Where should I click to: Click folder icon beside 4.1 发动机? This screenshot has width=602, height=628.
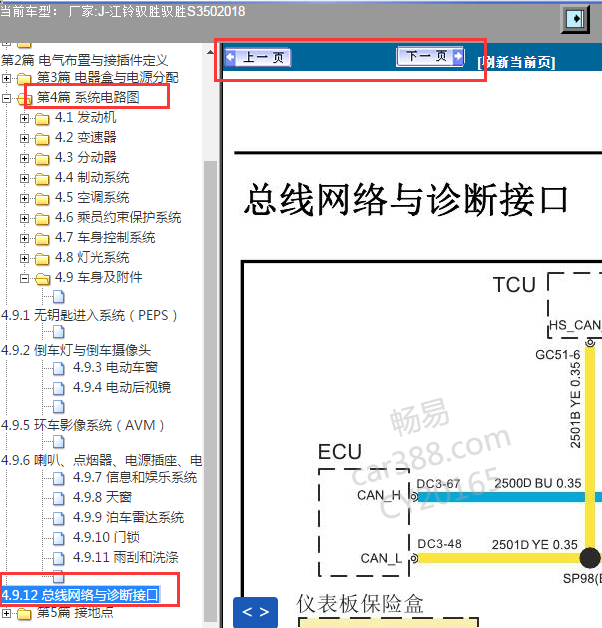[x=42, y=119]
